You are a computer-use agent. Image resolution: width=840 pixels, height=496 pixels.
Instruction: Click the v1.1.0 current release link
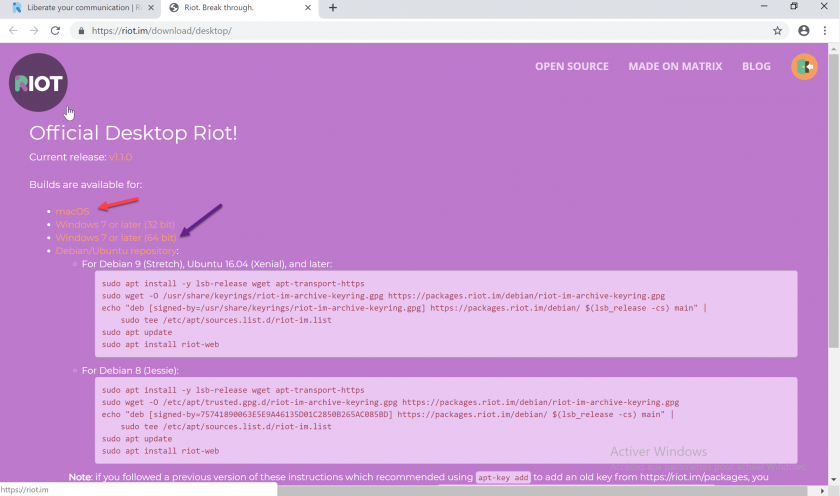pyautogui.click(x=121, y=157)
